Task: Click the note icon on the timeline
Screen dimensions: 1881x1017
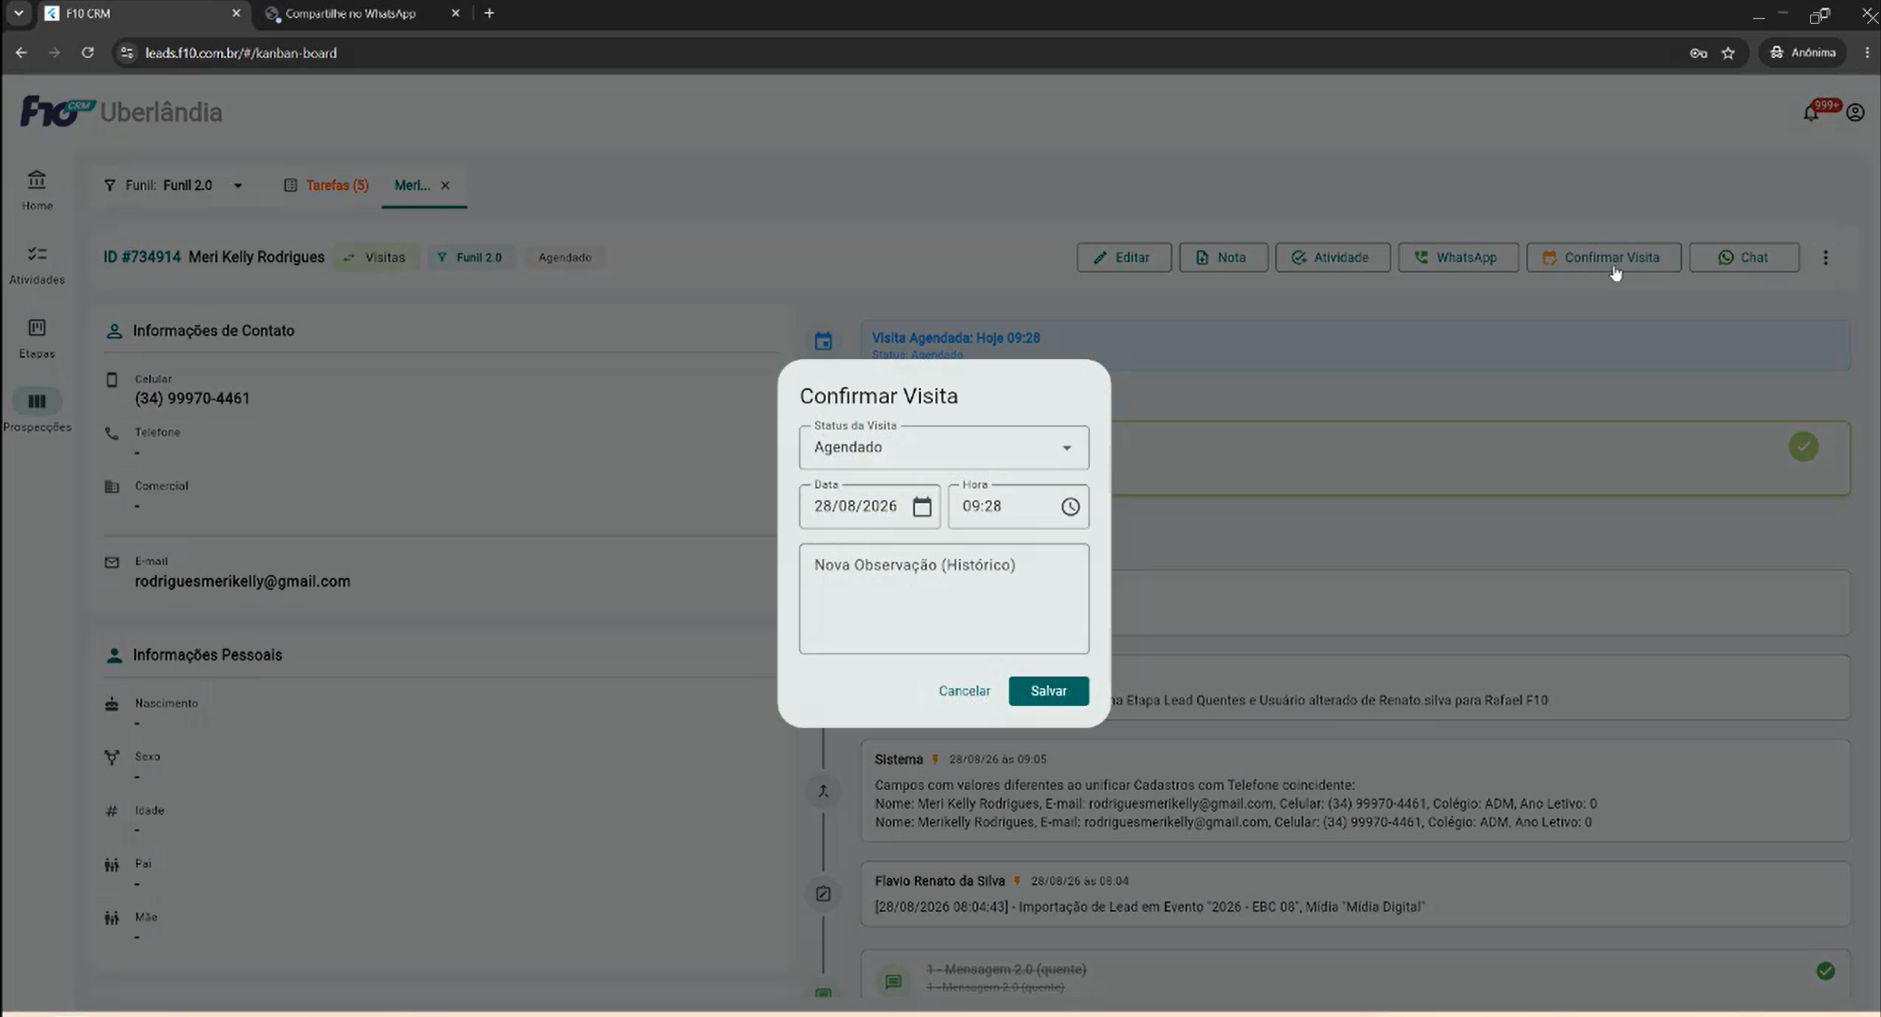Action: [823, 893]
